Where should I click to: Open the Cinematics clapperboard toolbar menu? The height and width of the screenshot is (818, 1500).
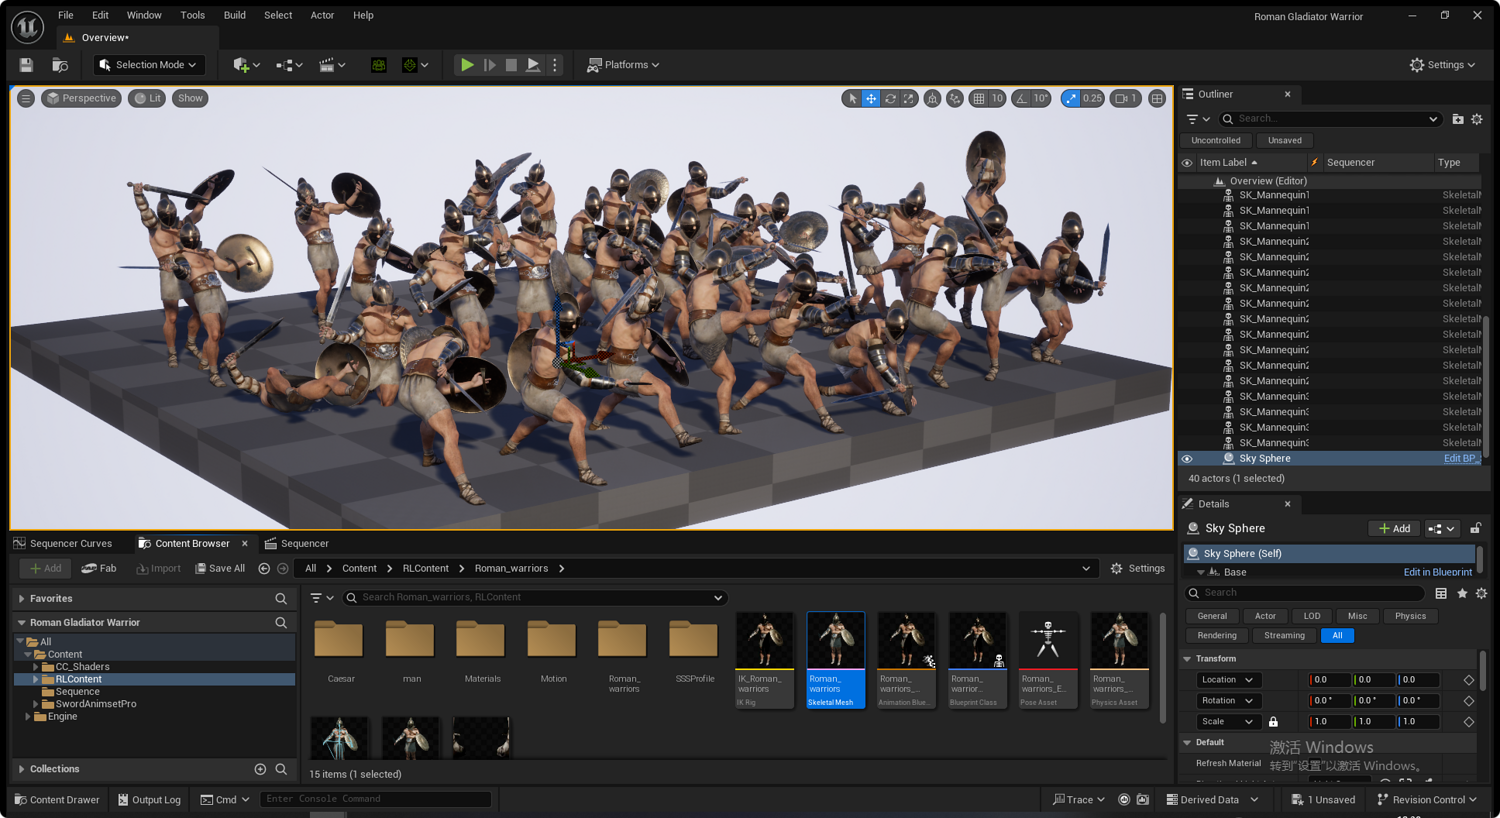tap(332, 65)
